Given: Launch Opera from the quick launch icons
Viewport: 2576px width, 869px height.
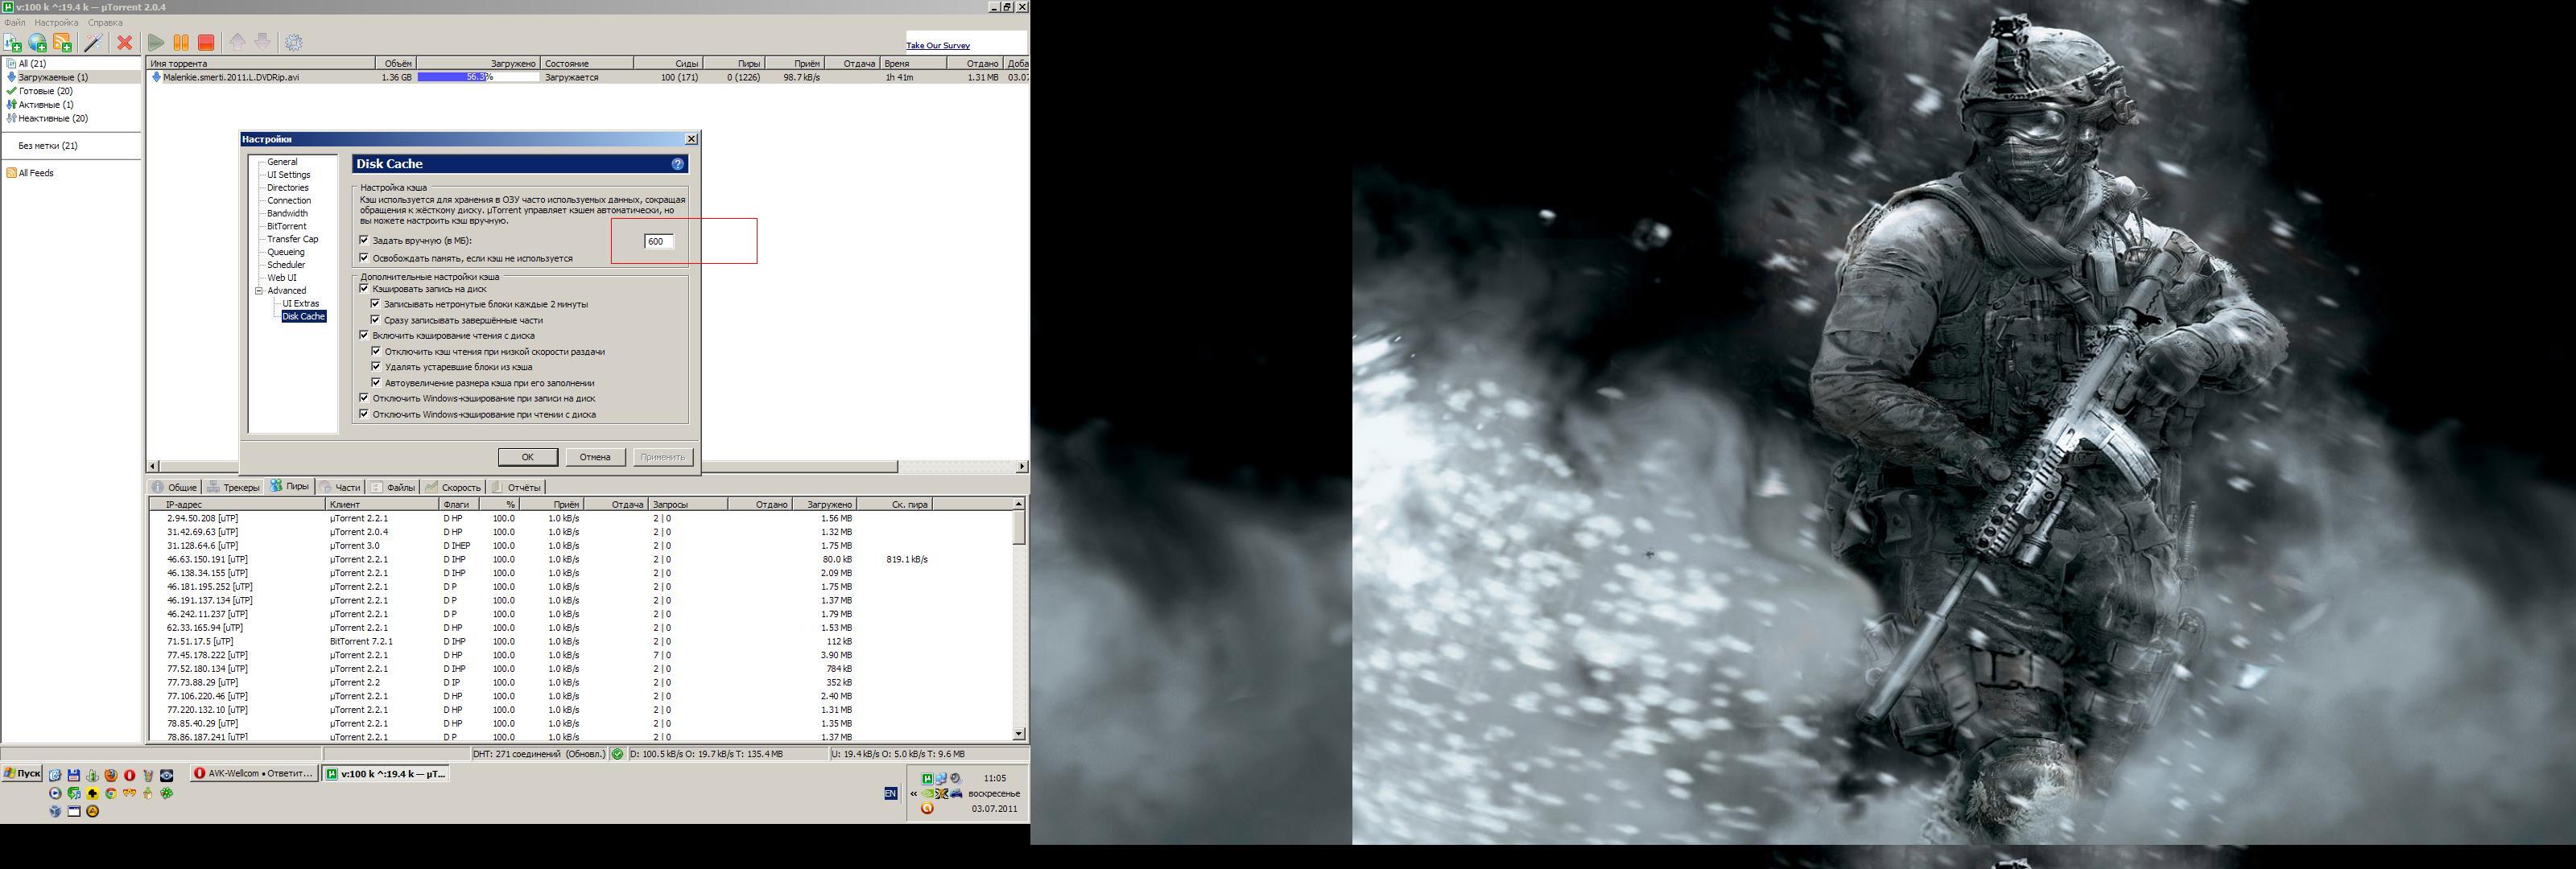Looking at the screenshot, I should (x=130, y=776).
